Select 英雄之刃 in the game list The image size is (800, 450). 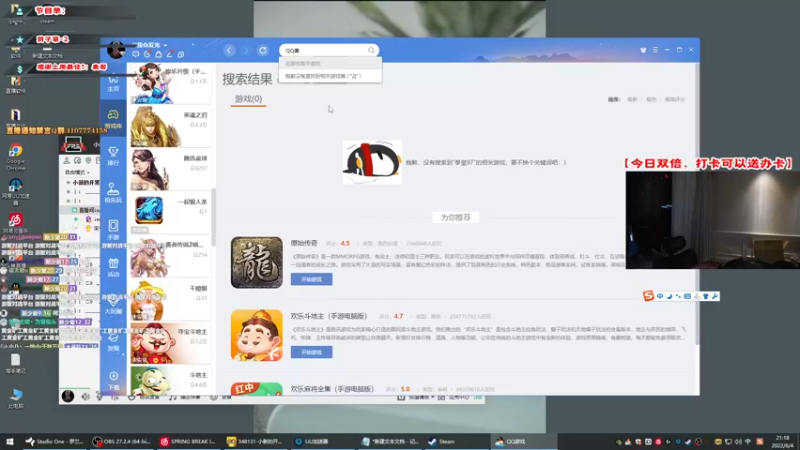[170, 127]
